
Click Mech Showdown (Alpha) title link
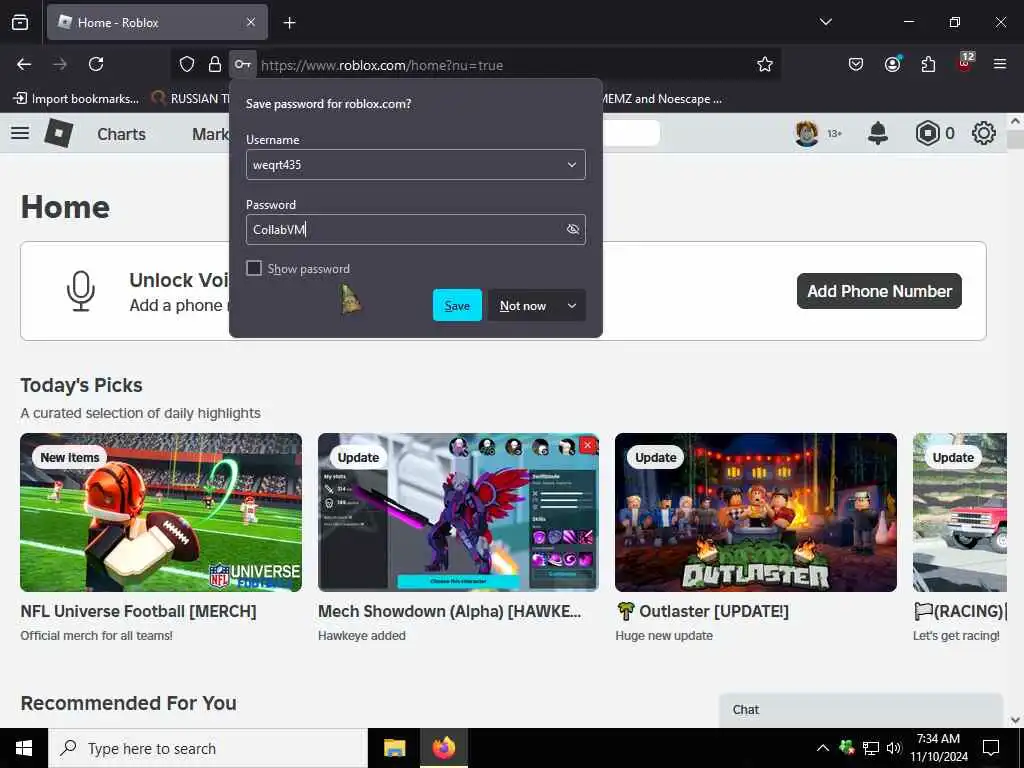(x=449, y=611)
